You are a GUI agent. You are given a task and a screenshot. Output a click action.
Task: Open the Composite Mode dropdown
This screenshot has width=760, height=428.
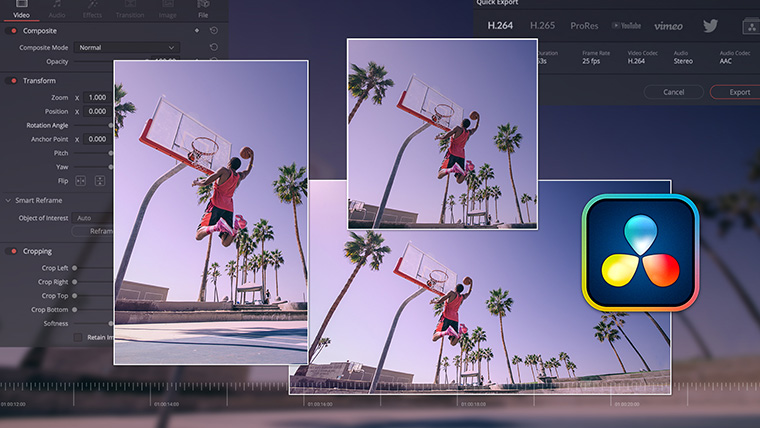click(127, 47)
